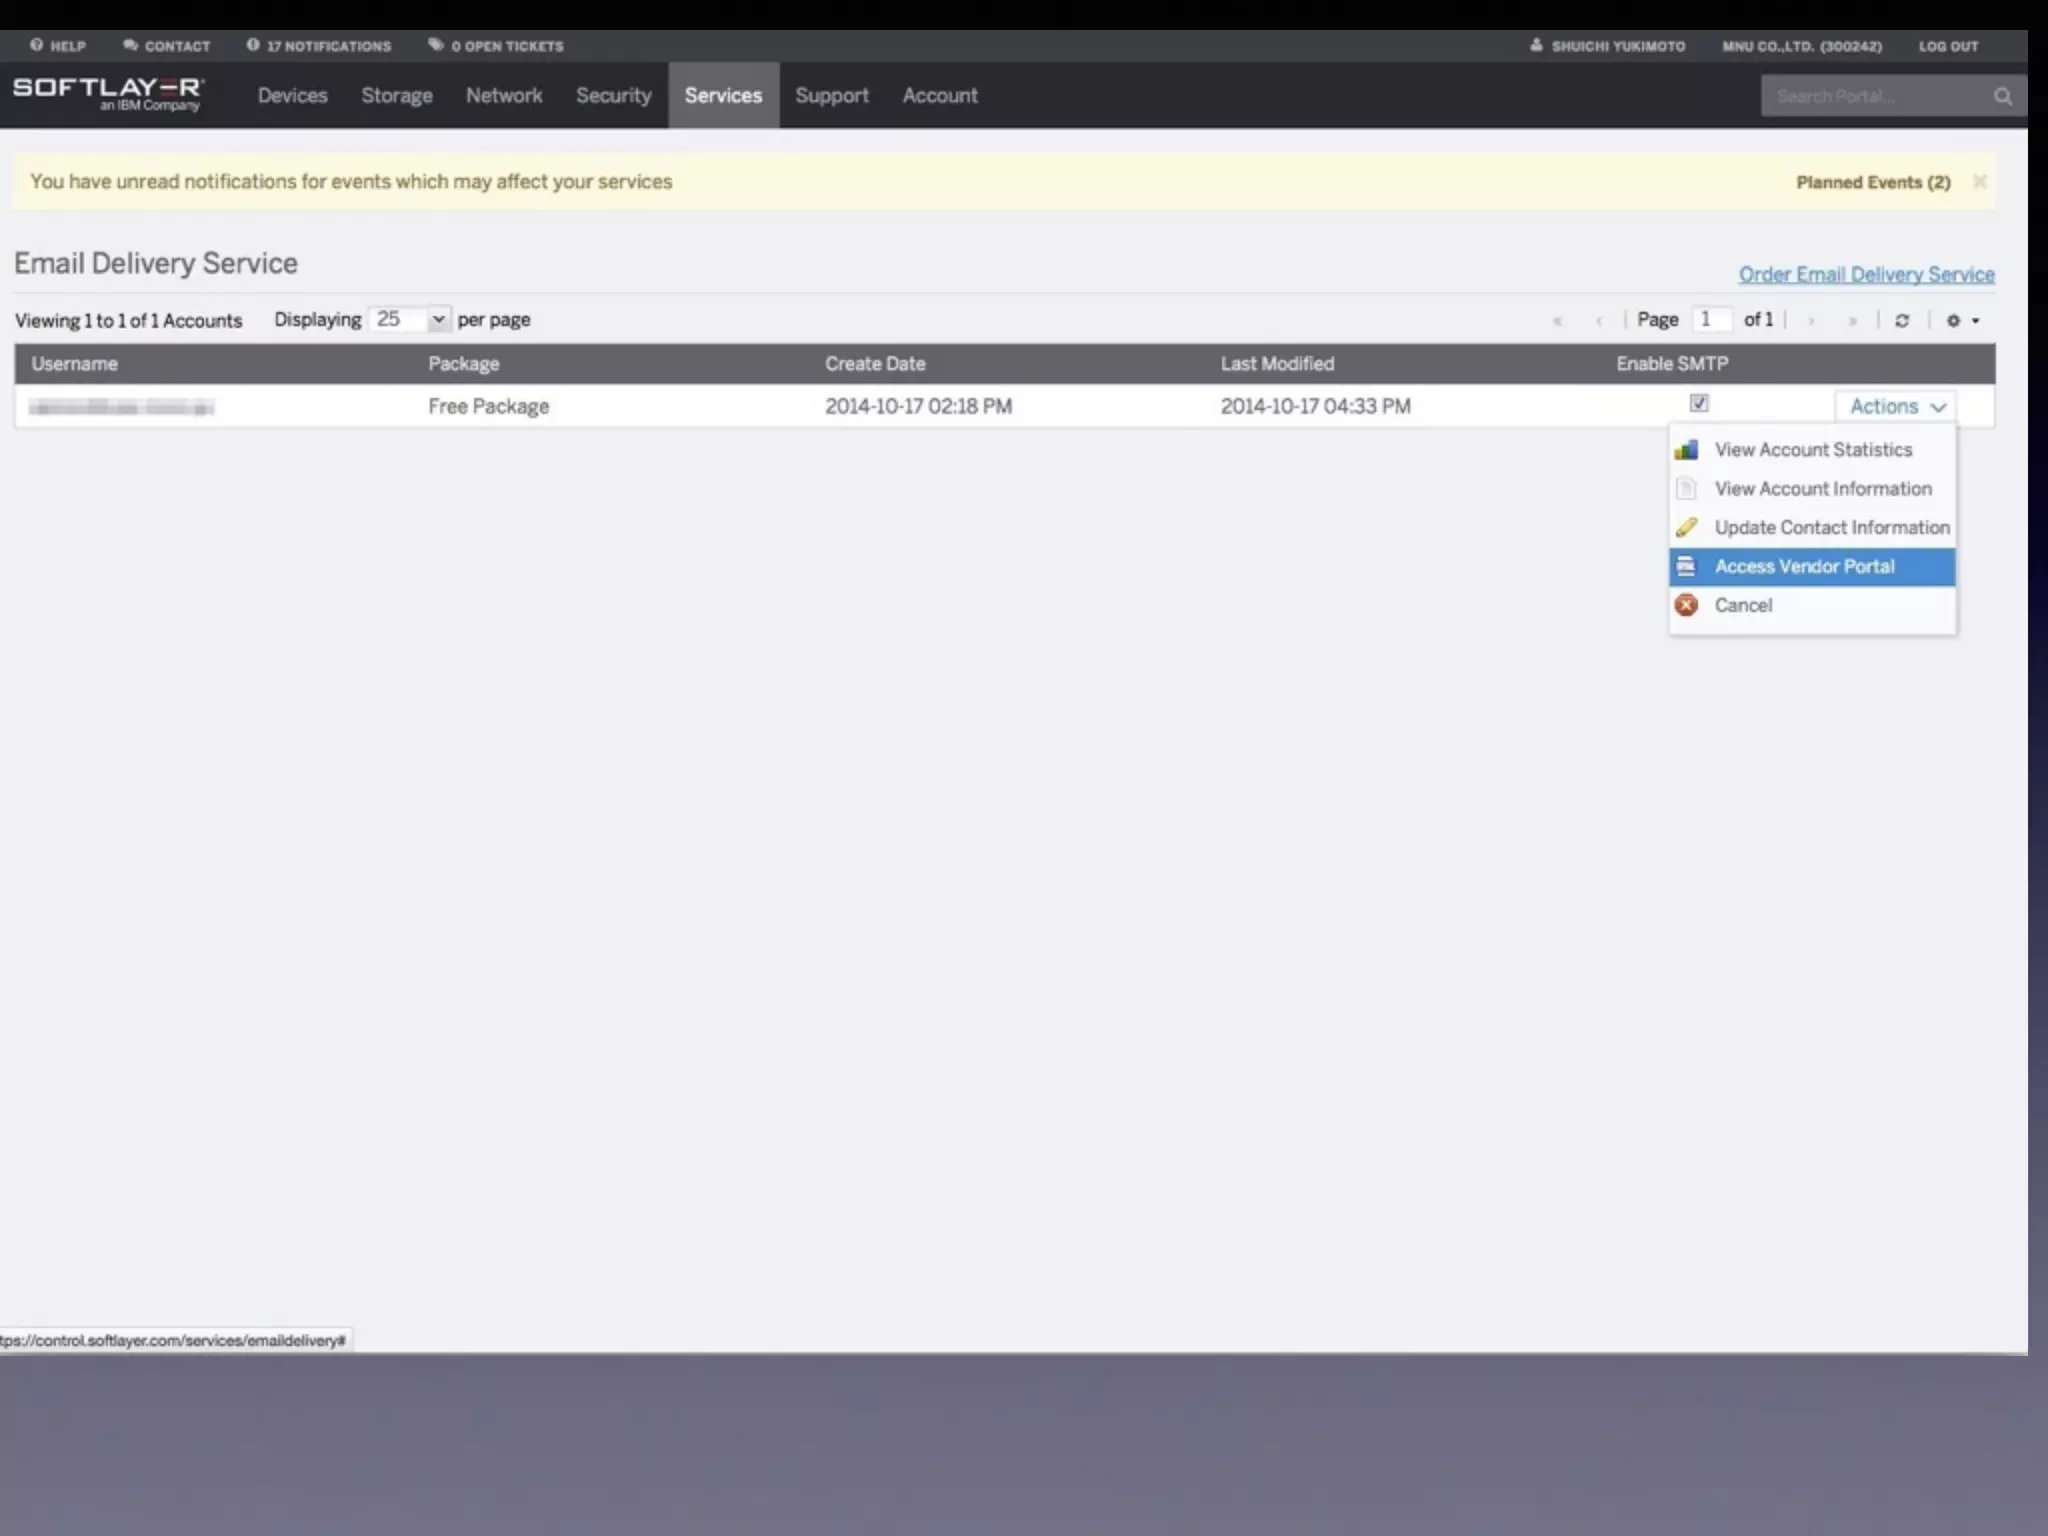Click the blurred username cell
The width and height of the screenshot is (2048, 1536).
click(x=121, y=407)
